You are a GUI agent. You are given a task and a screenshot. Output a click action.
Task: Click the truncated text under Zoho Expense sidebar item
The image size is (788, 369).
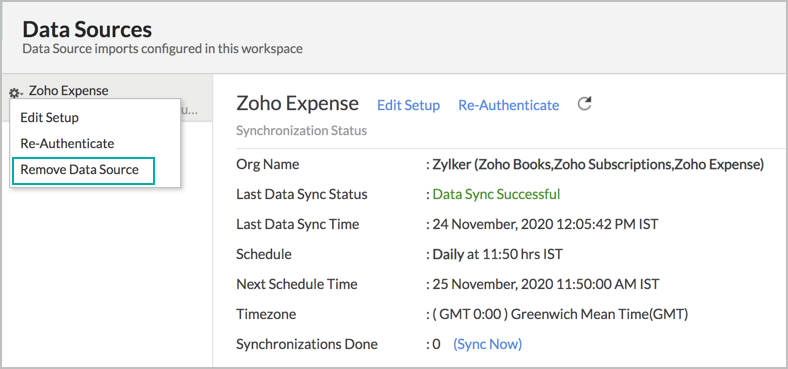[189, 111]
